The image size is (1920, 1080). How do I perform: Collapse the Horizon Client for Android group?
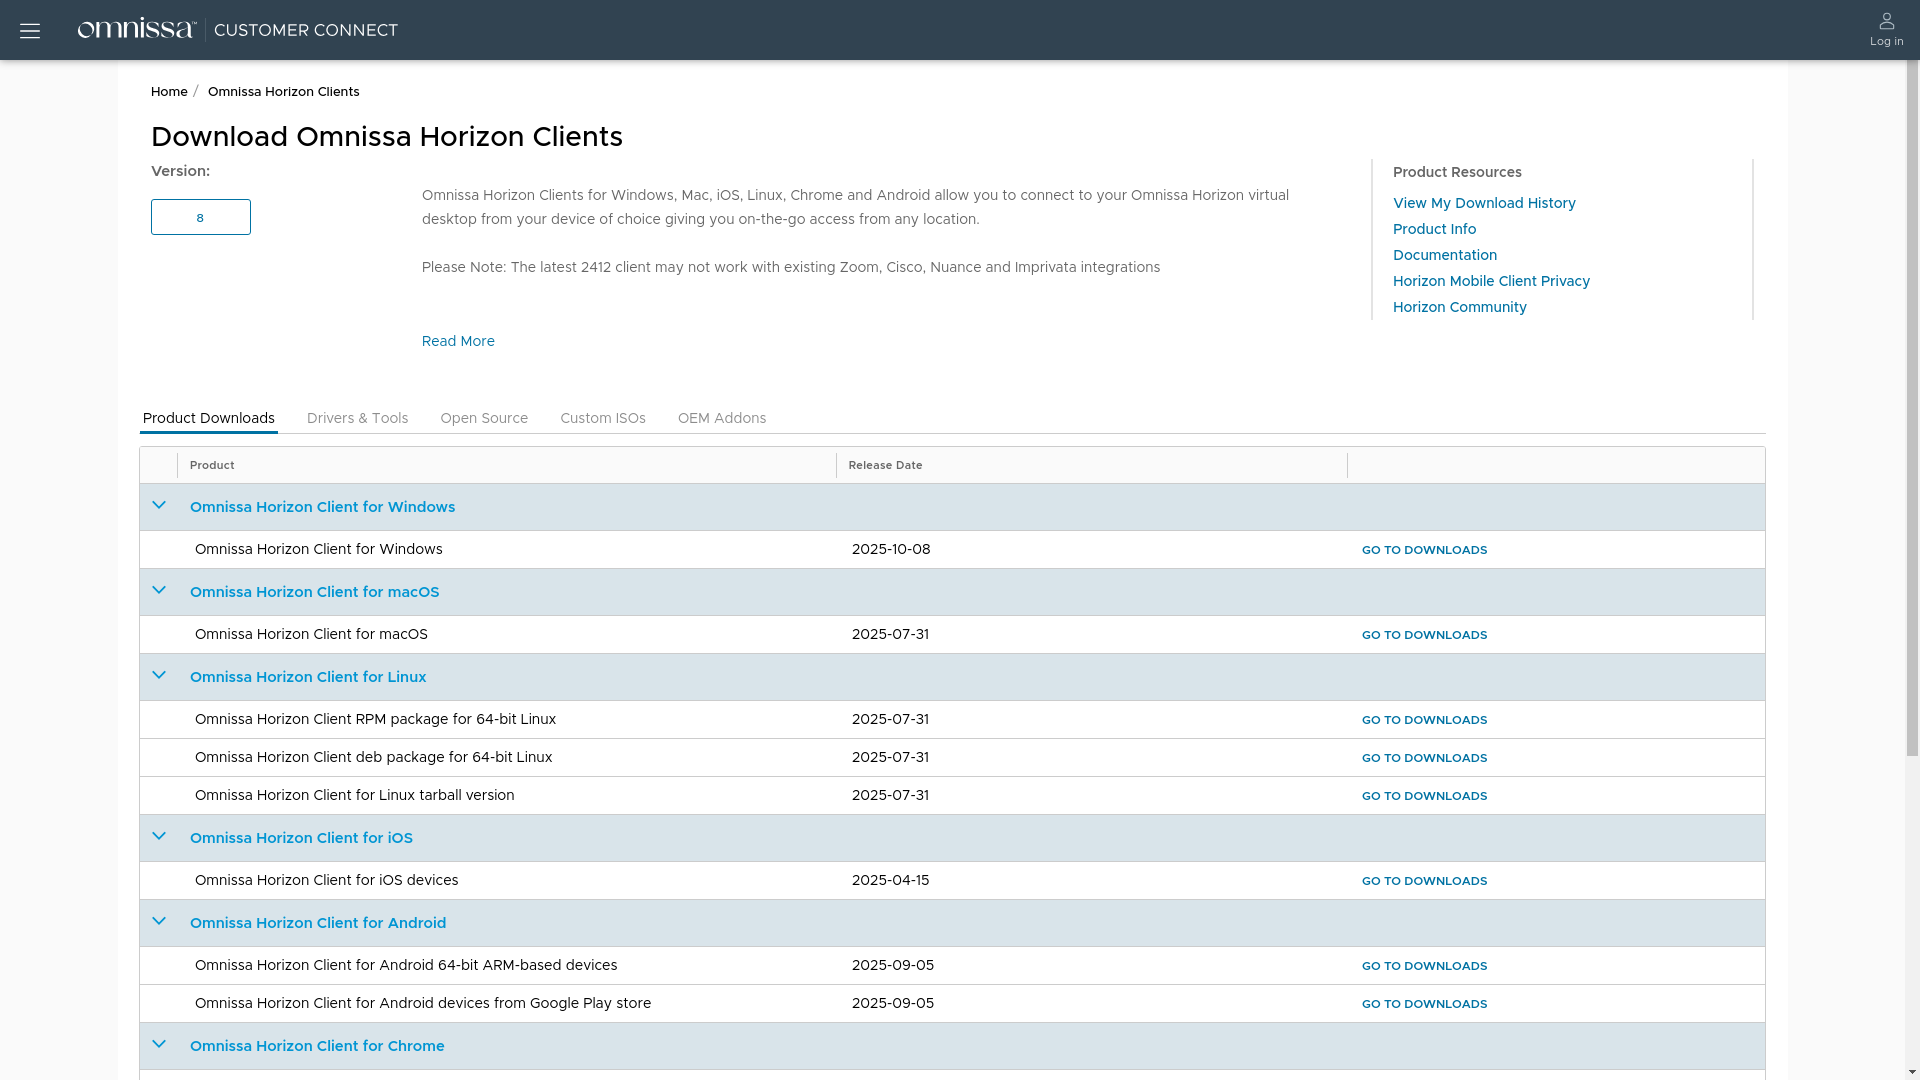[x=159, y=922]
